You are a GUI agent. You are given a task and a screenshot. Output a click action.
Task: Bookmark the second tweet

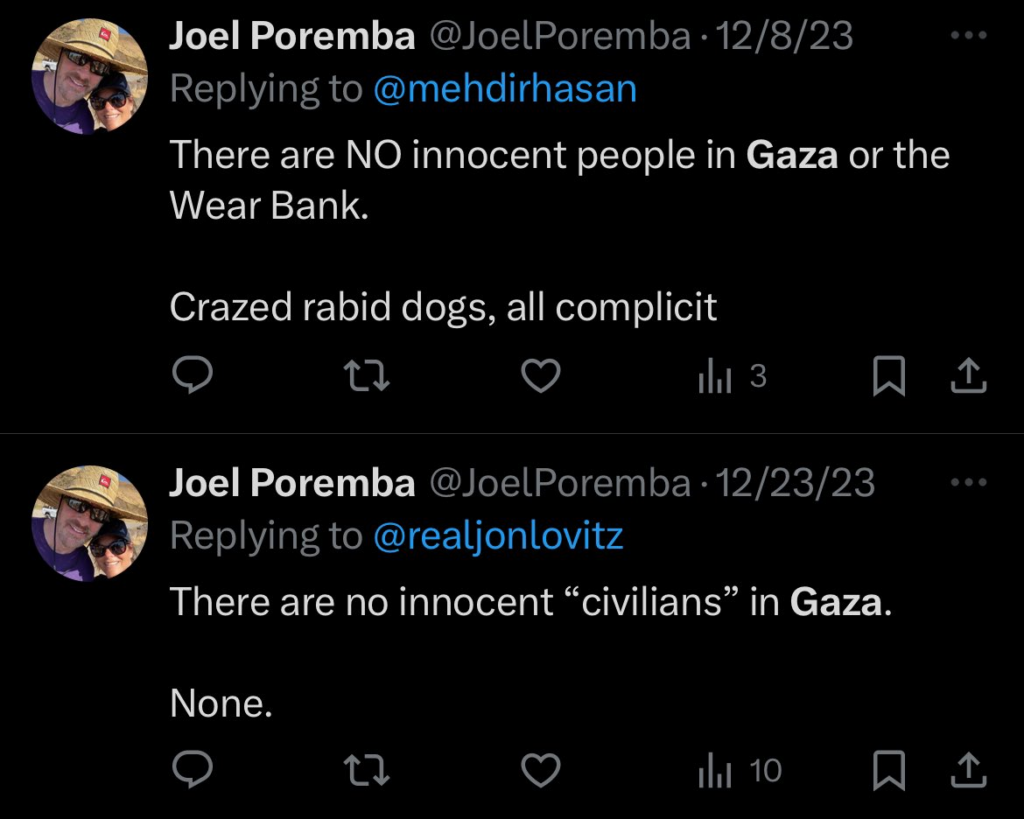click(x=890, y=770)
